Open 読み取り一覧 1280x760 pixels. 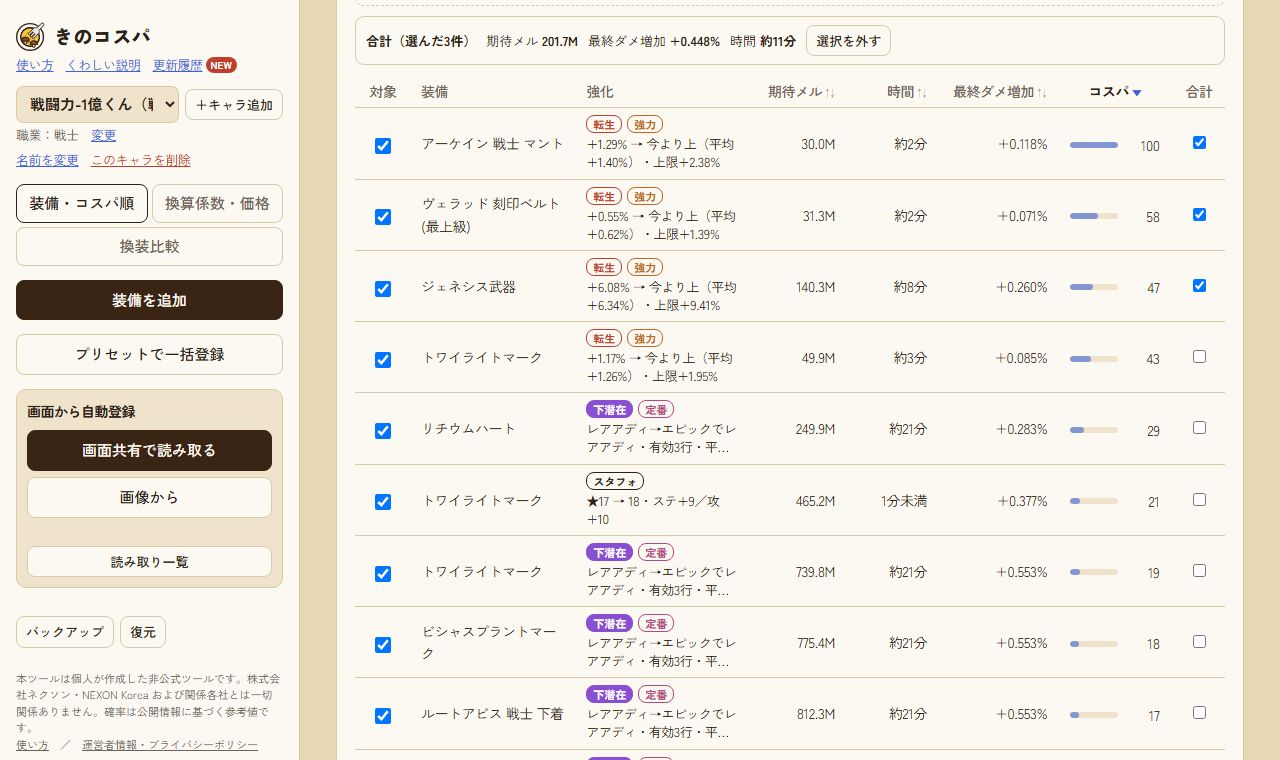coord(149,562)
